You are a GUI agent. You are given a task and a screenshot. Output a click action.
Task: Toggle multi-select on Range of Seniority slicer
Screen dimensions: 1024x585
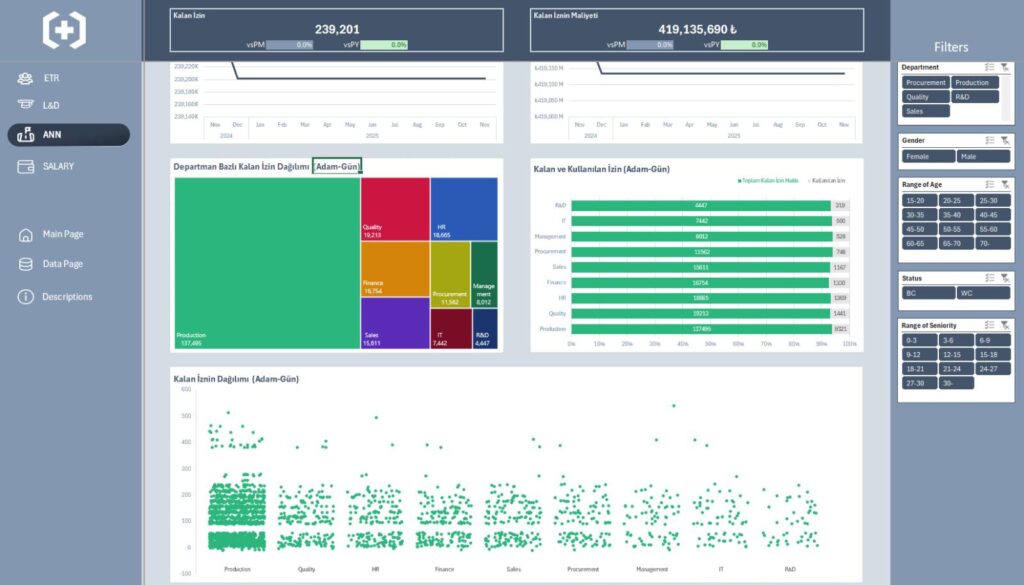(x=989, y=325)
